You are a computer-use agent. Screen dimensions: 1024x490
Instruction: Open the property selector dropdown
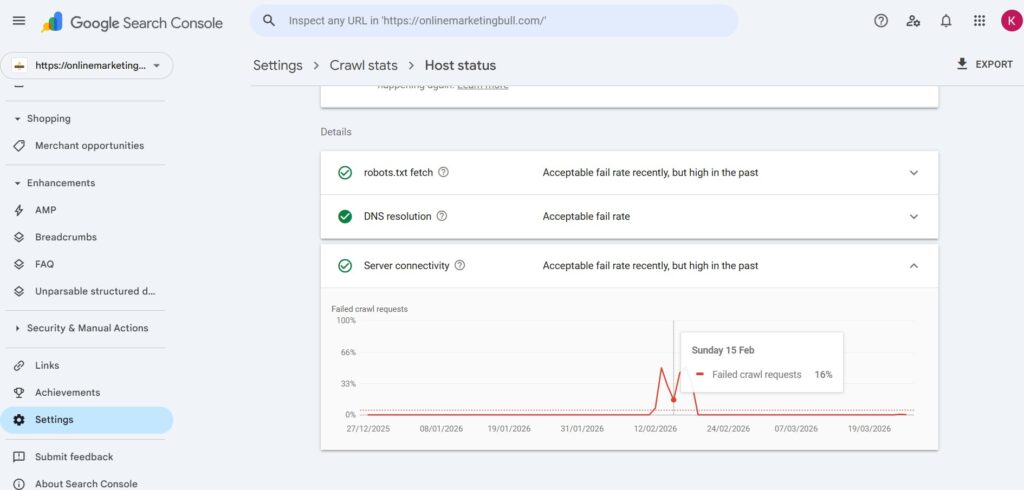tap(87, 65)
